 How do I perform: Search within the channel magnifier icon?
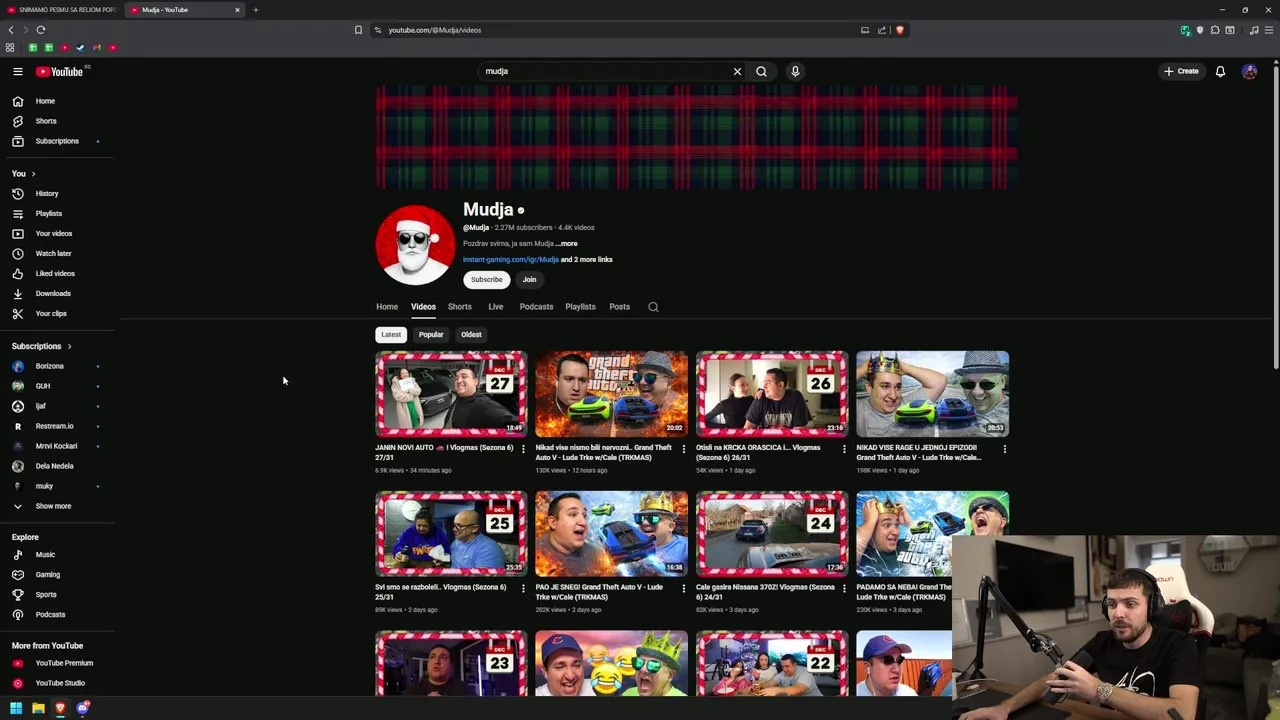point(653,307)
